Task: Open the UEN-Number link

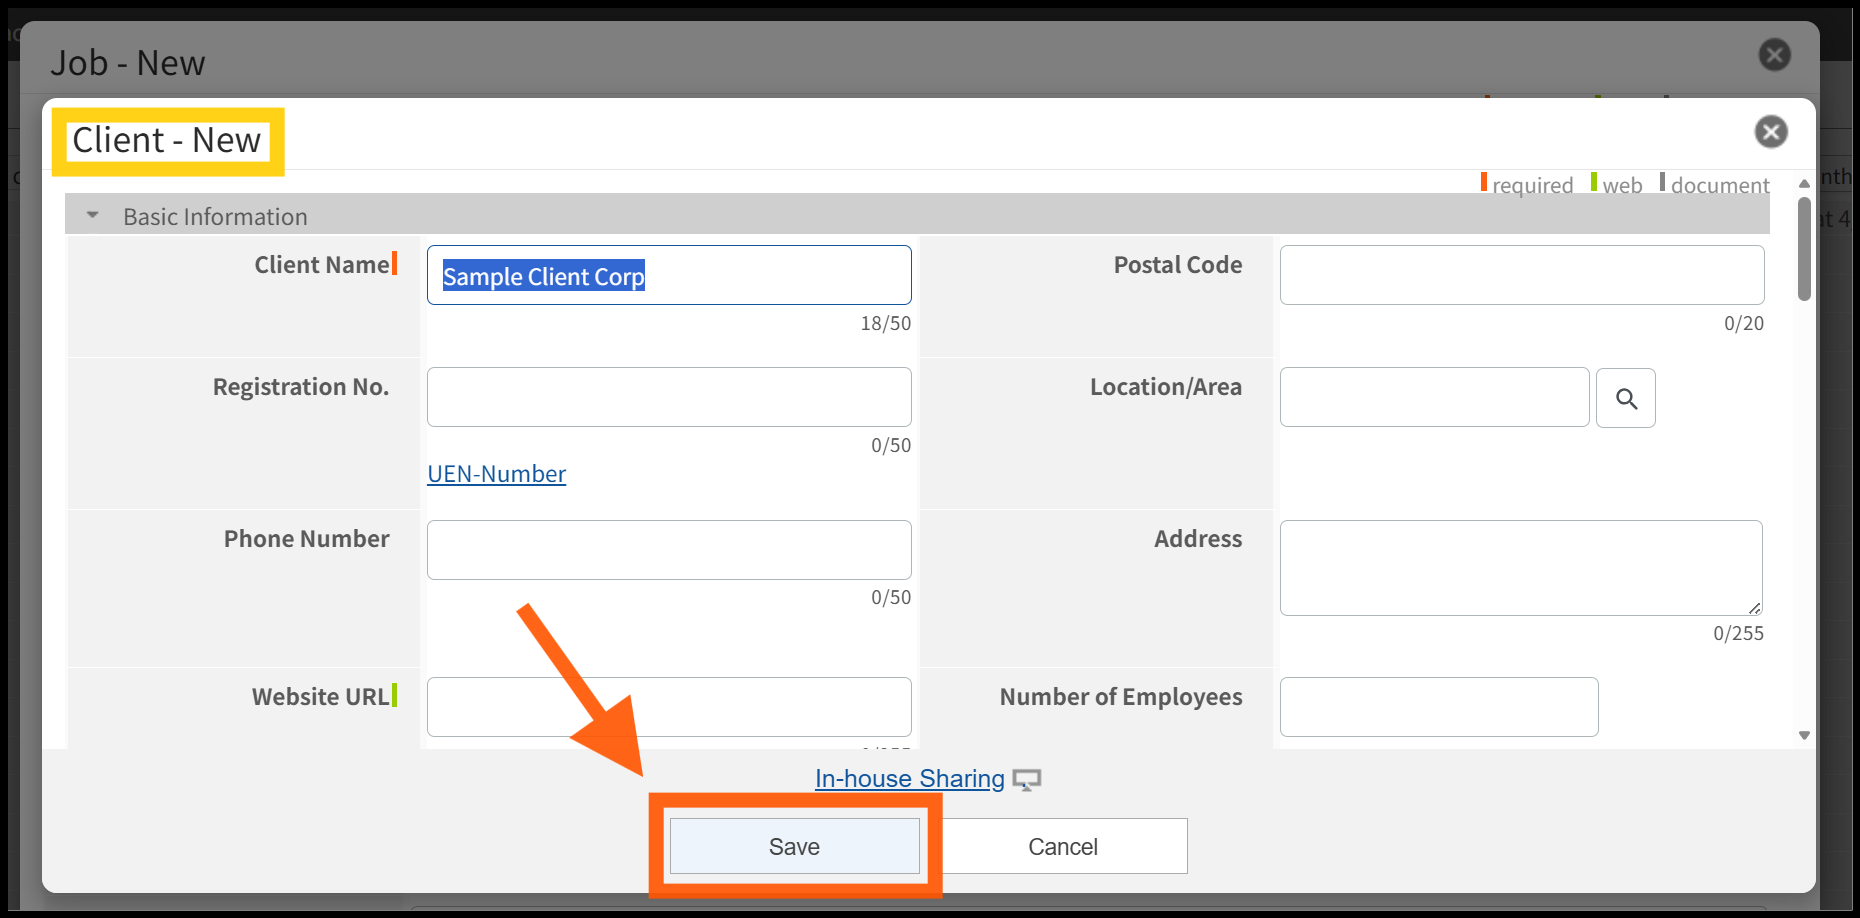Action: pos(496,474)
